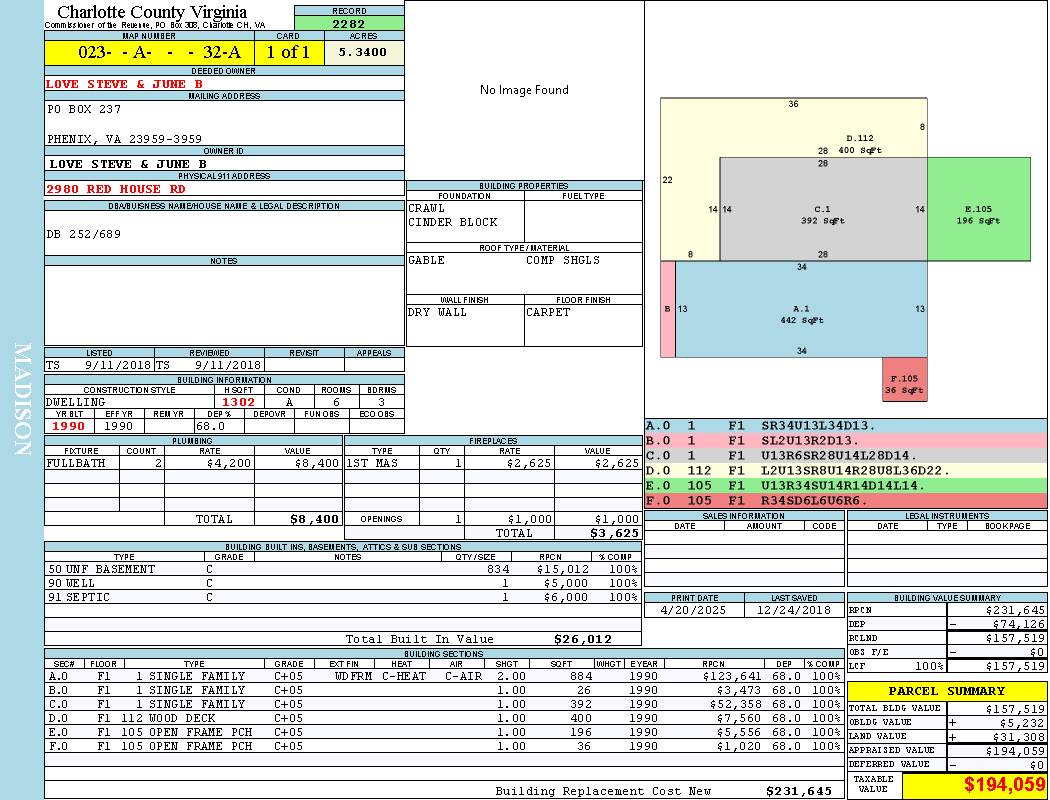Click year built value 1990 in red
Image resolution: width=1050 pixels, height=800 pixels.
tap(68, 426)
